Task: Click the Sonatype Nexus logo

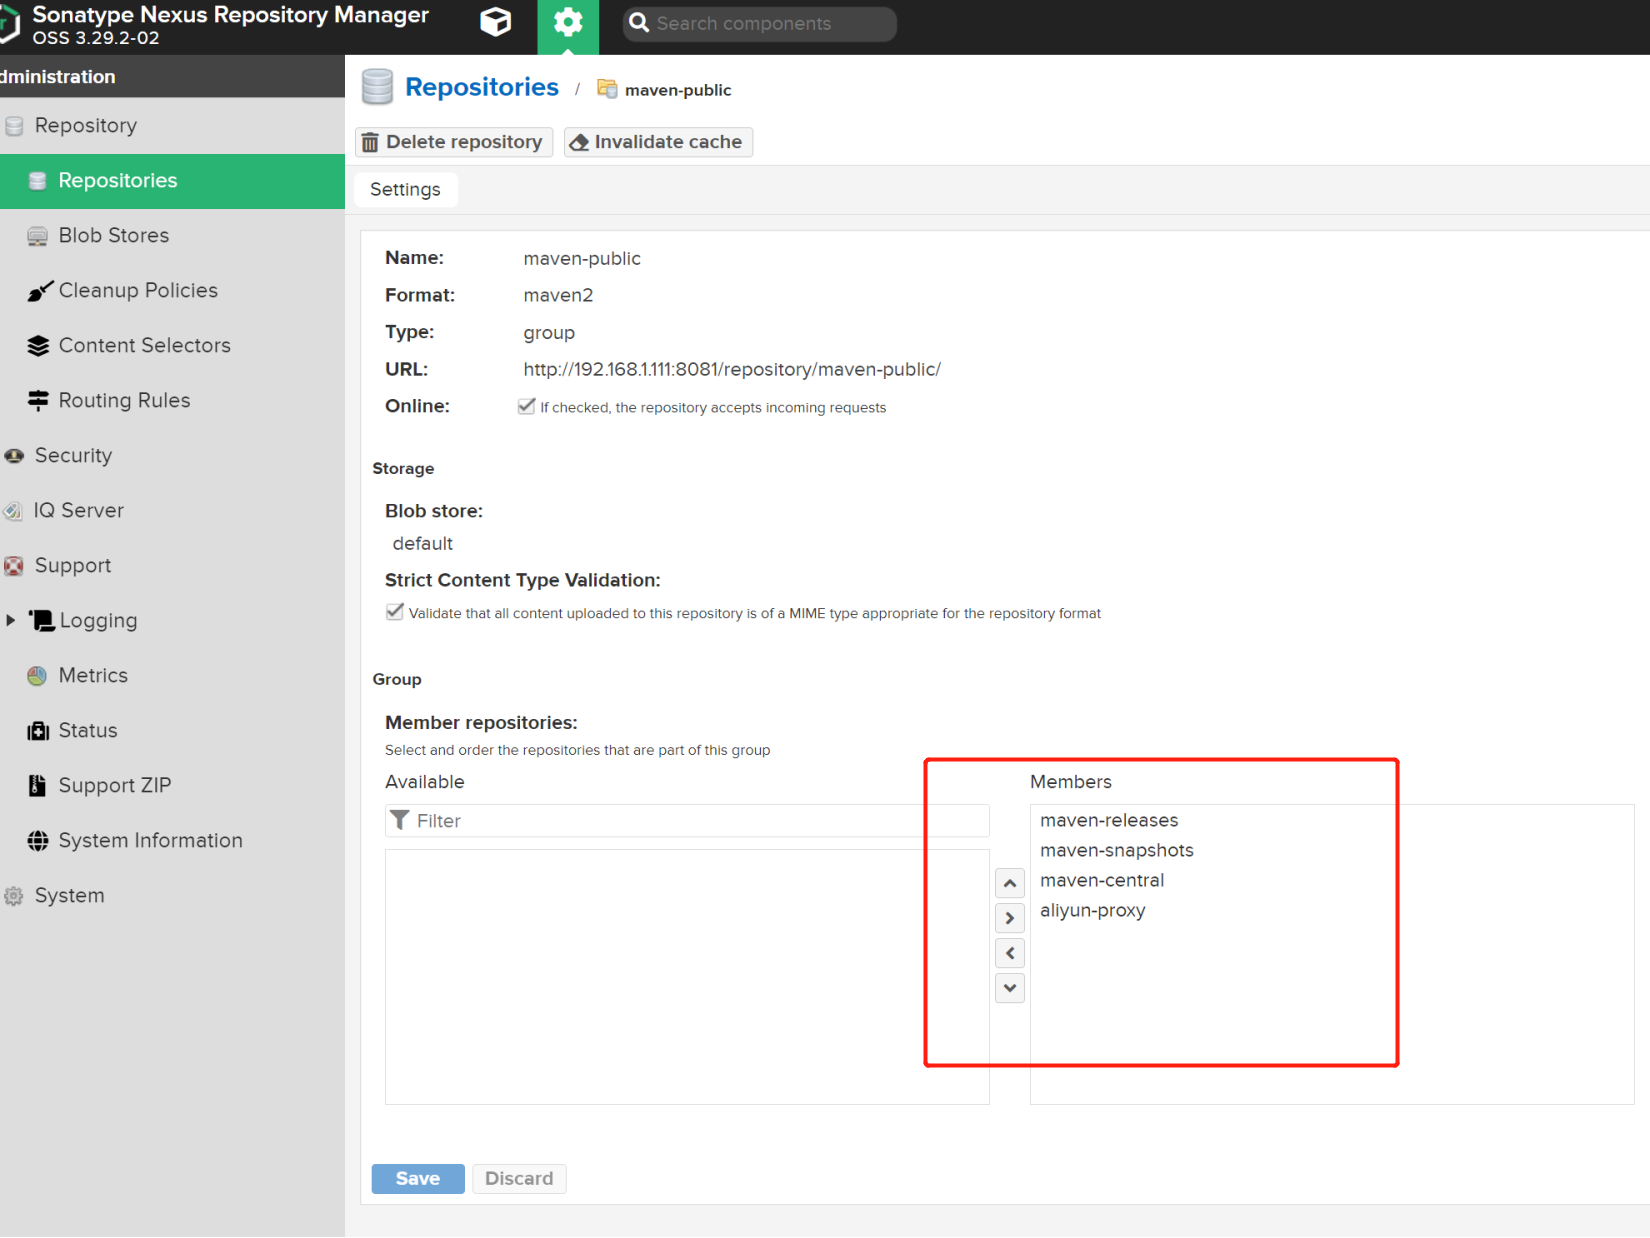Action: tap(9, 24)
